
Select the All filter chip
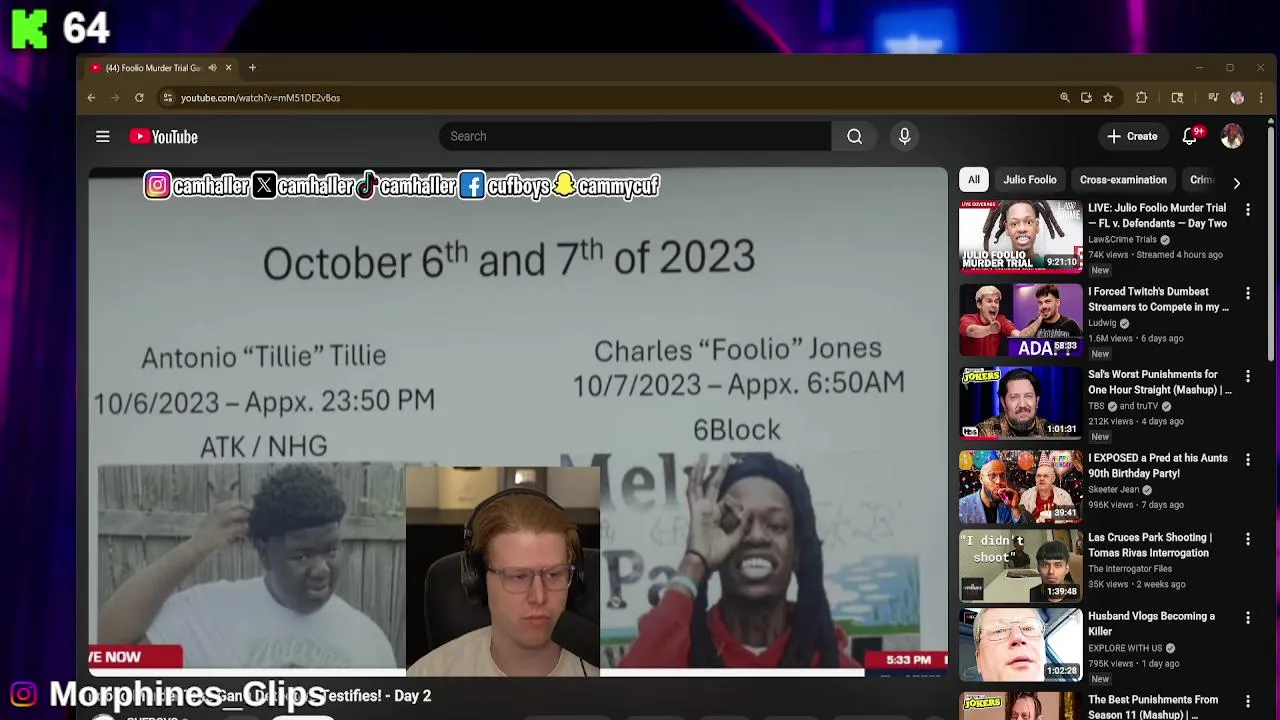coord(974,180)
